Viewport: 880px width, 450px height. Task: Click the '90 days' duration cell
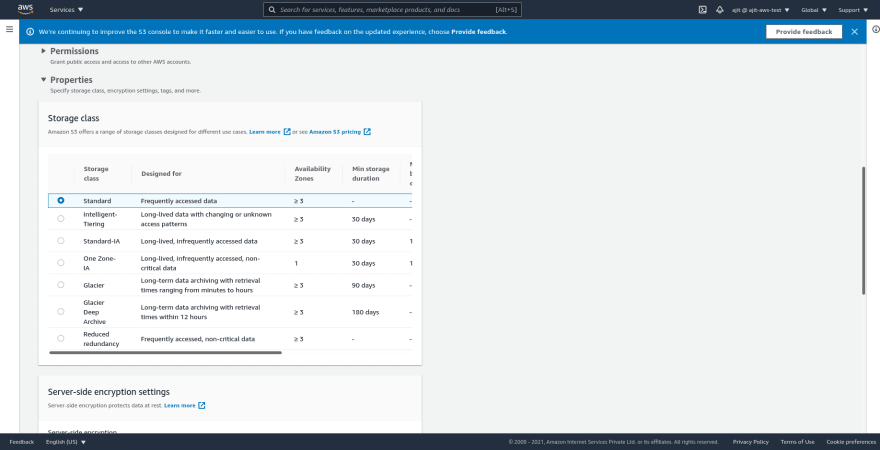pyautogui.click(x=364, y=285)
